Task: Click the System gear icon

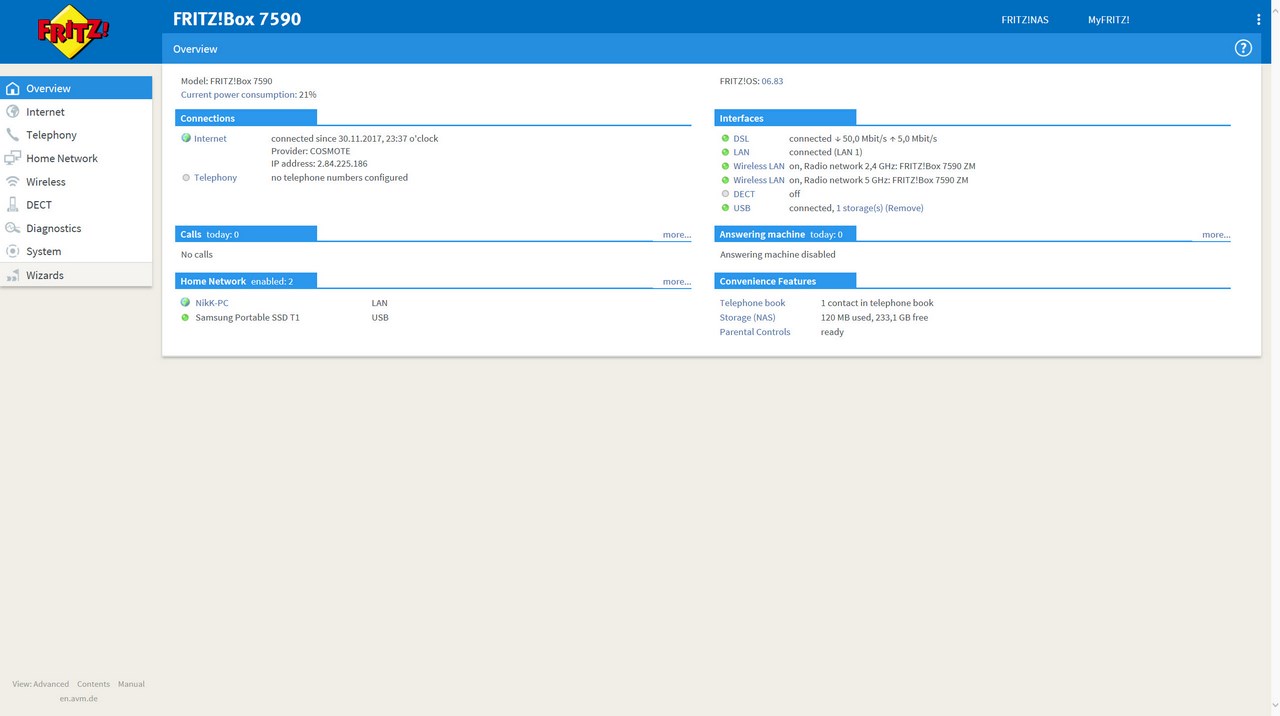Action: [13, 251]
